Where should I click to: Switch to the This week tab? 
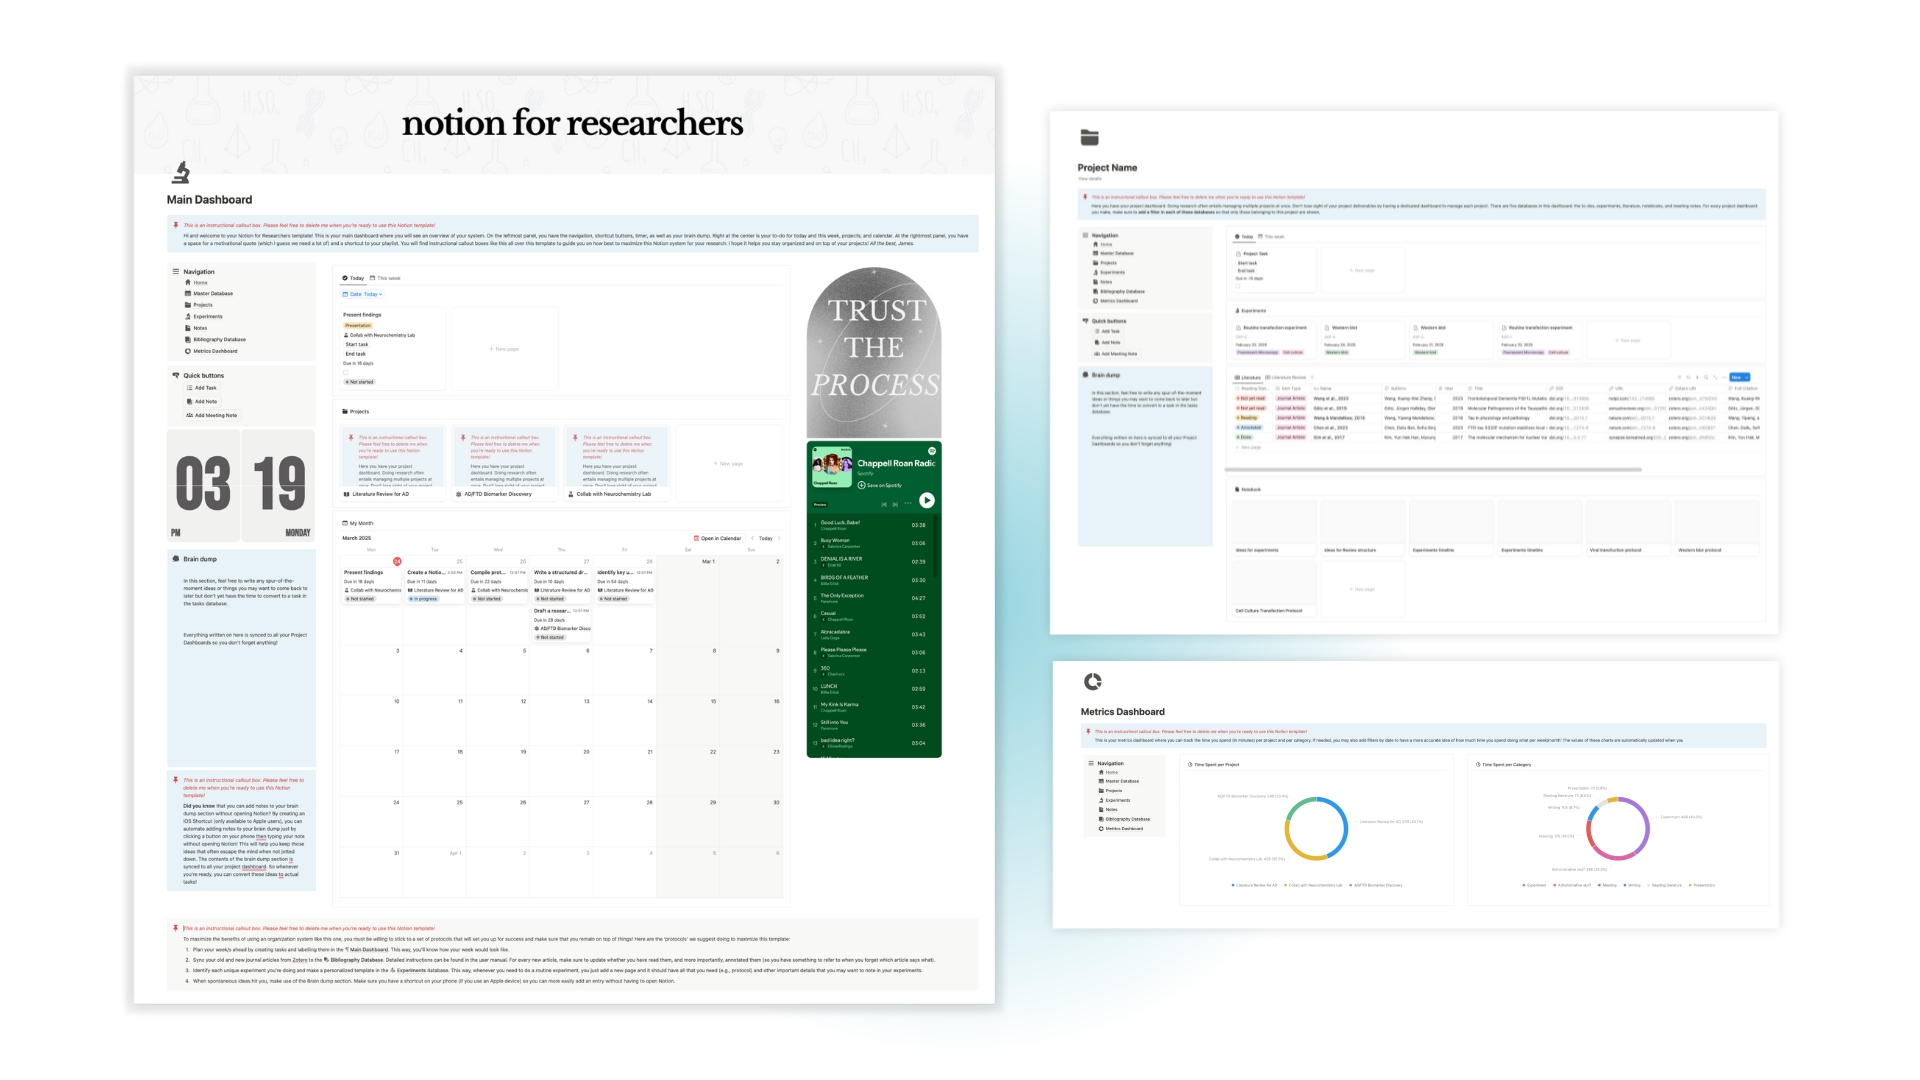point(386,278)
